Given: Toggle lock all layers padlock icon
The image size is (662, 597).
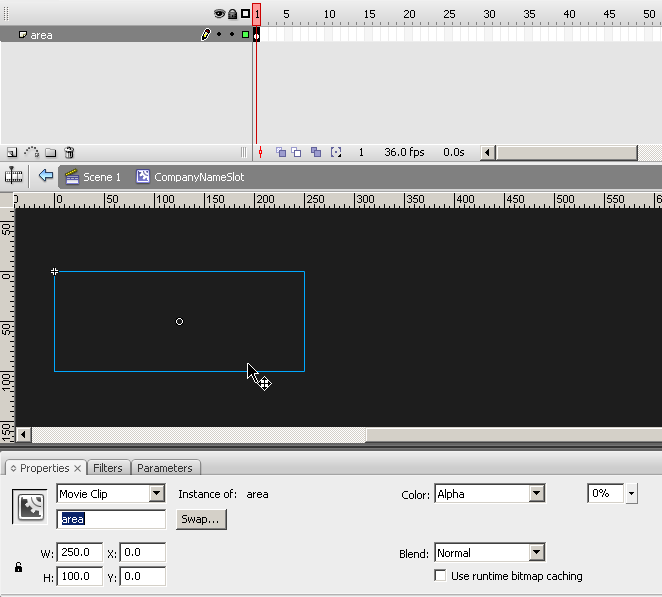Looking at the screenshot, I should [x=232, y=14].
